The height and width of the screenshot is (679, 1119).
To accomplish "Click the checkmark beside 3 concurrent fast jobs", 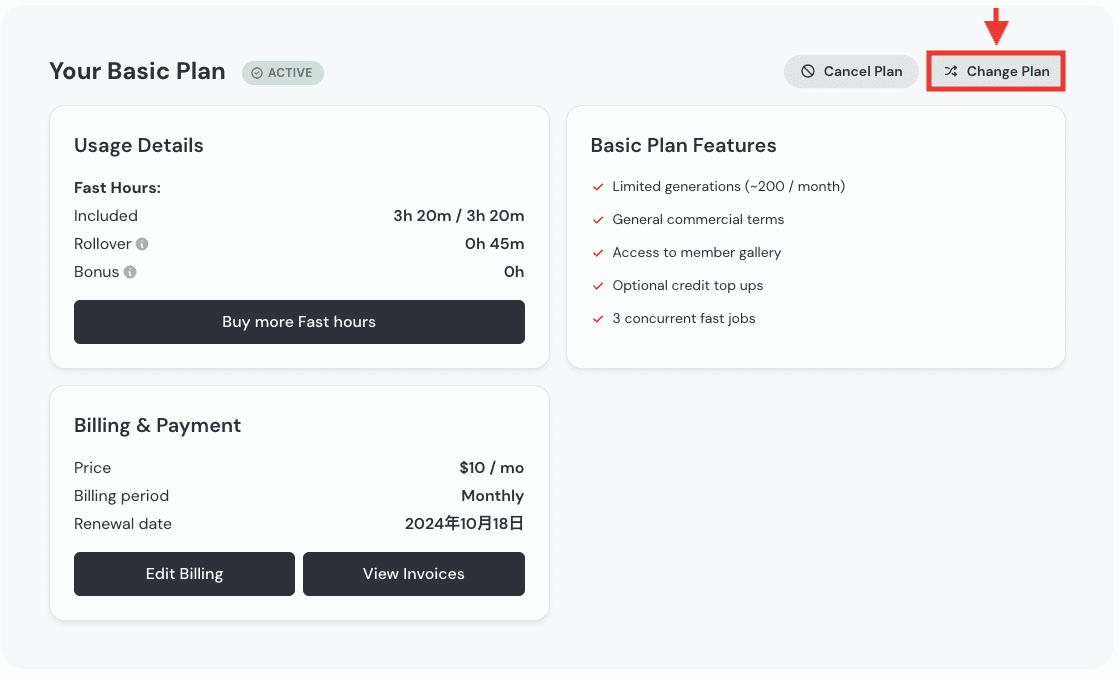I will point(598,319).
